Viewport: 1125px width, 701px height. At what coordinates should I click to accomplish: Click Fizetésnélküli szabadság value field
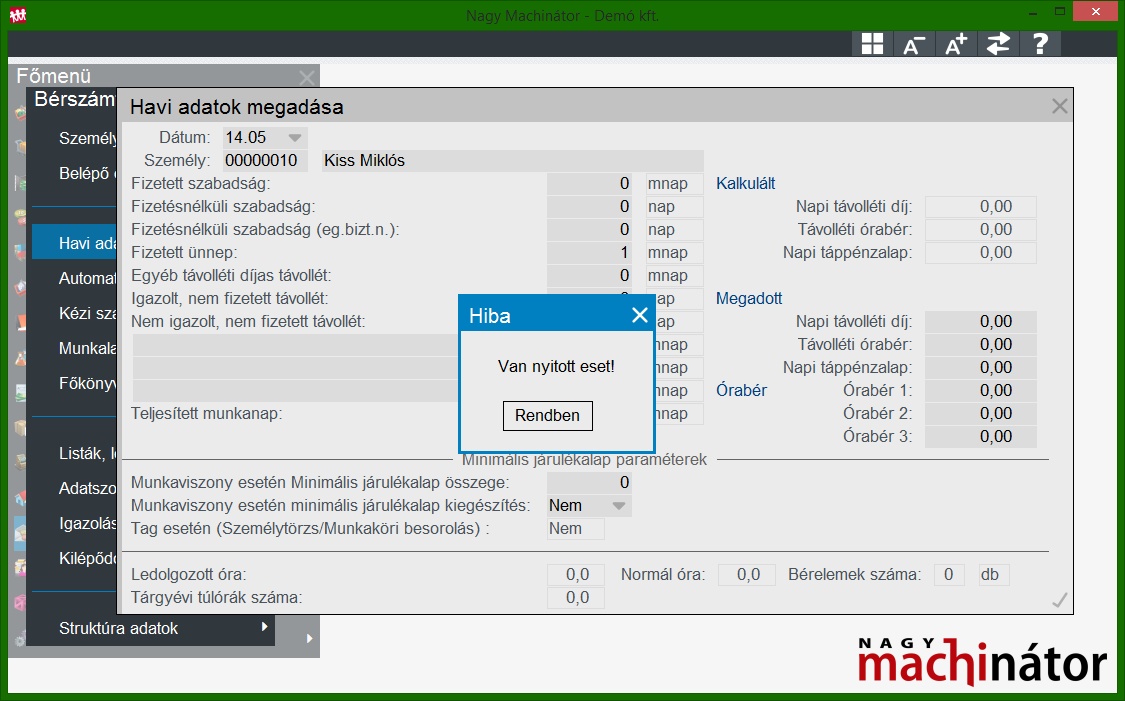pos(589,207)
